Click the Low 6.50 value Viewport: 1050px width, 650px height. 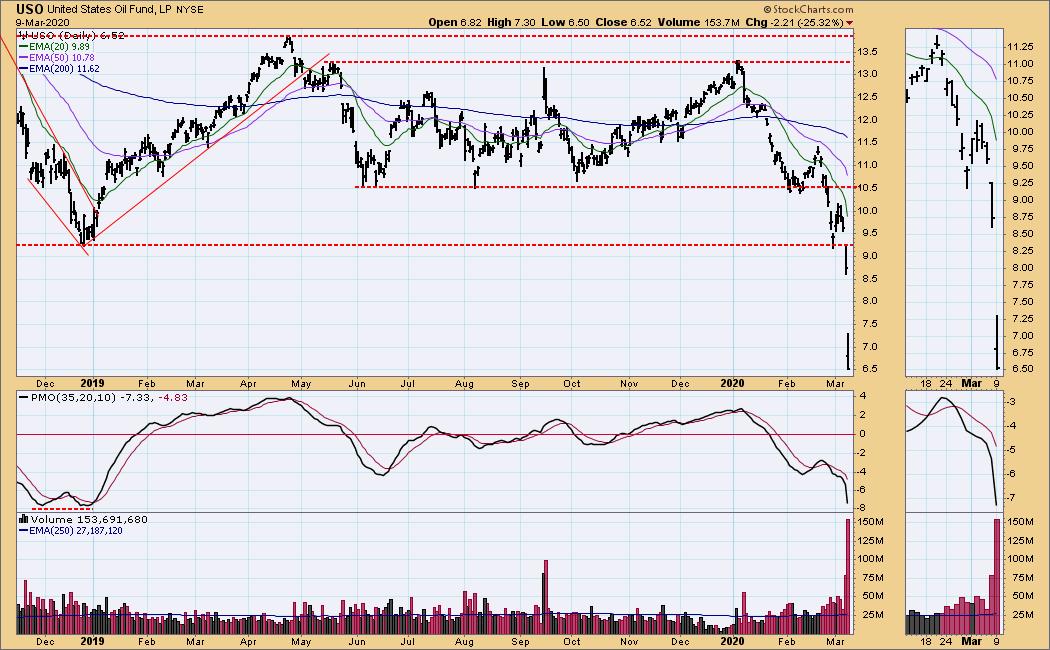point(565,22)
